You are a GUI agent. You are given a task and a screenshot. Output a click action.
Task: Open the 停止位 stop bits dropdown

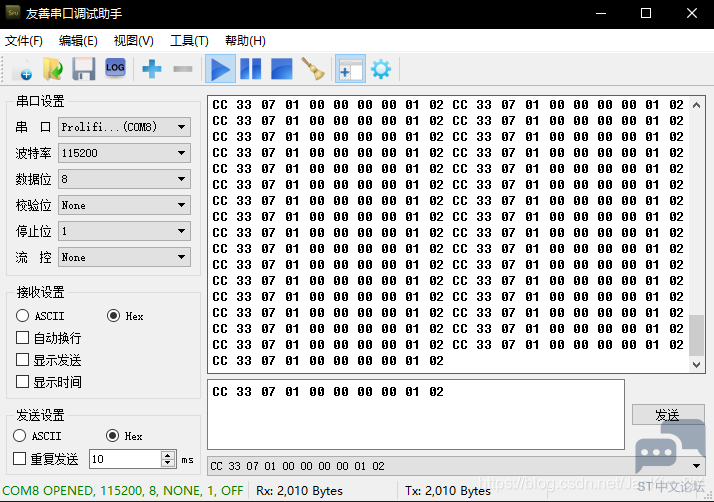tap(124, 231)
